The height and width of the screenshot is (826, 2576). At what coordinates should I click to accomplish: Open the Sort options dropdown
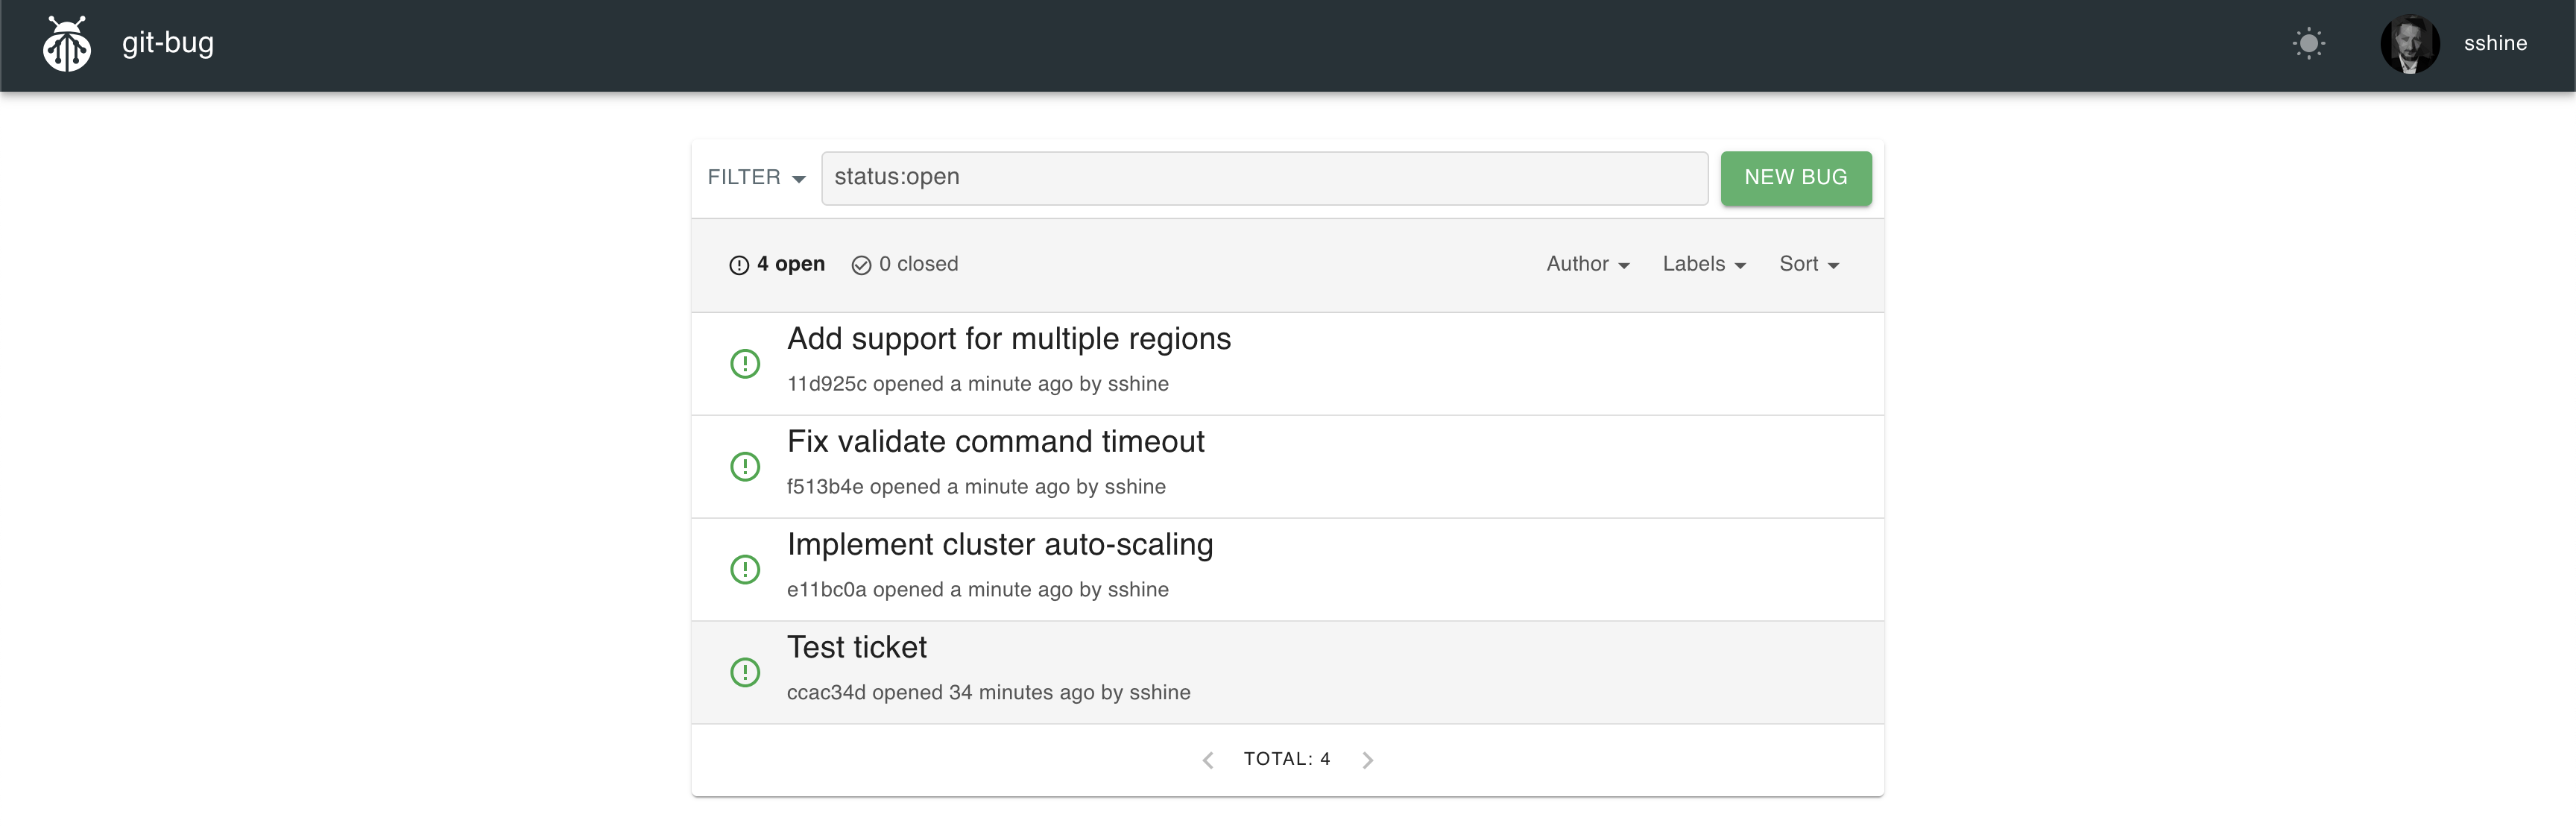point(1808,264)
